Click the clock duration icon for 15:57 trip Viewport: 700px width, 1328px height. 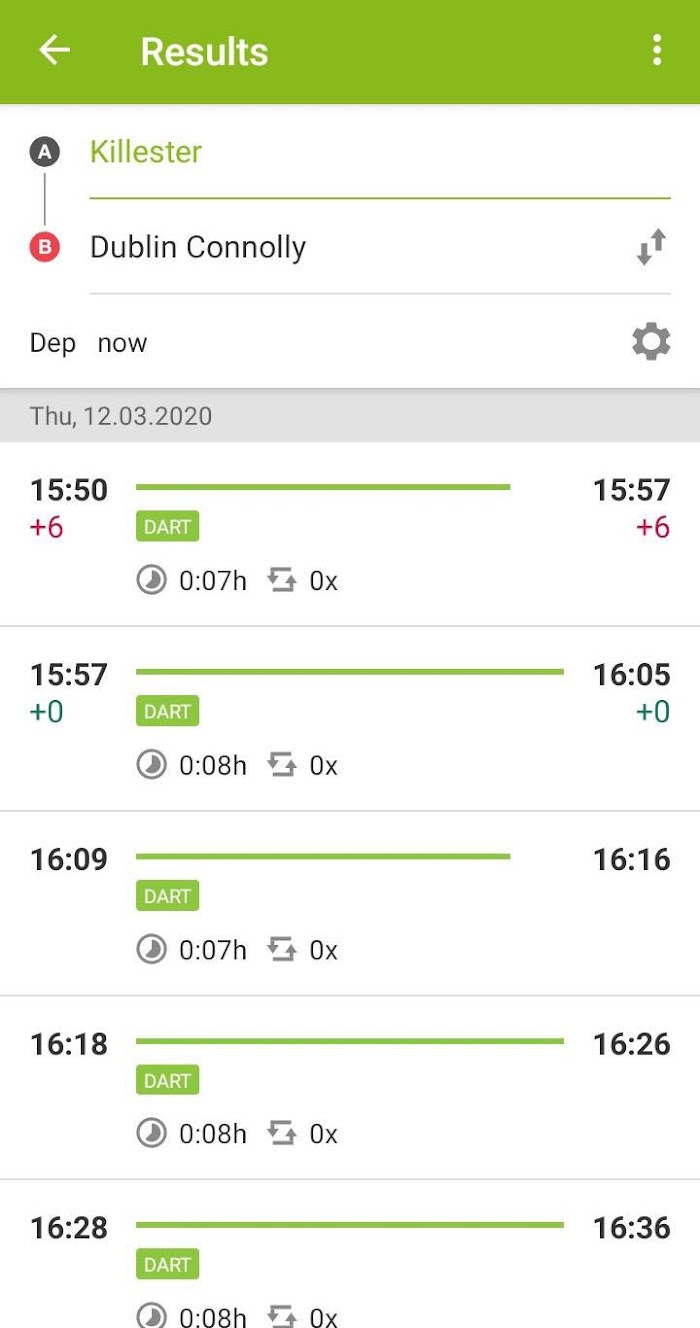[151, 765]
